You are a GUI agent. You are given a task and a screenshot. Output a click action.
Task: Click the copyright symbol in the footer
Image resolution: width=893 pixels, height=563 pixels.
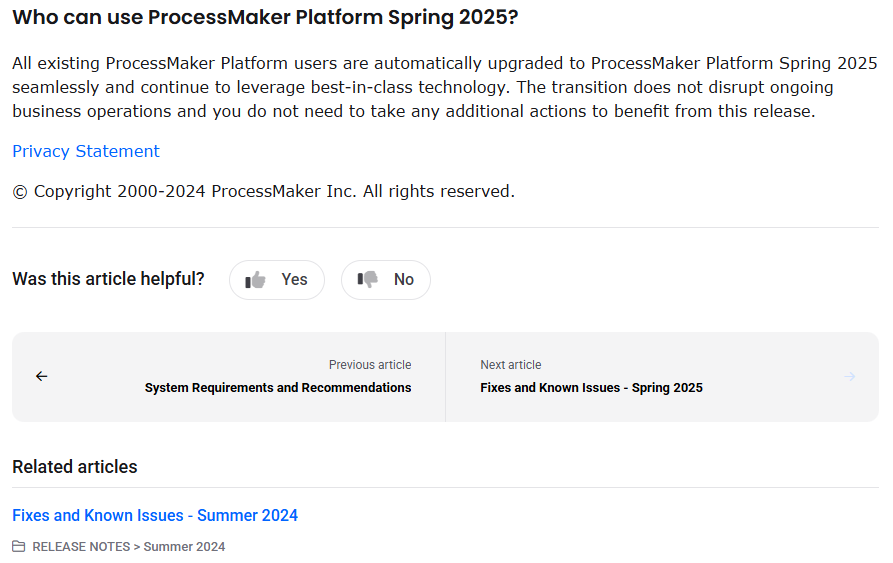tap(20, 192)
